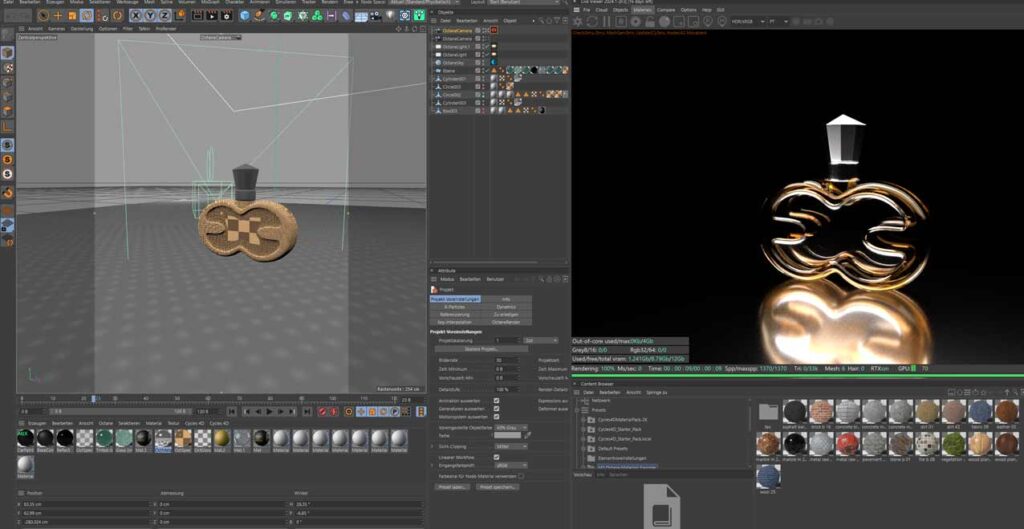Click the red record keyframe button
1024x529 pixels.
click(x=322, y=411)
